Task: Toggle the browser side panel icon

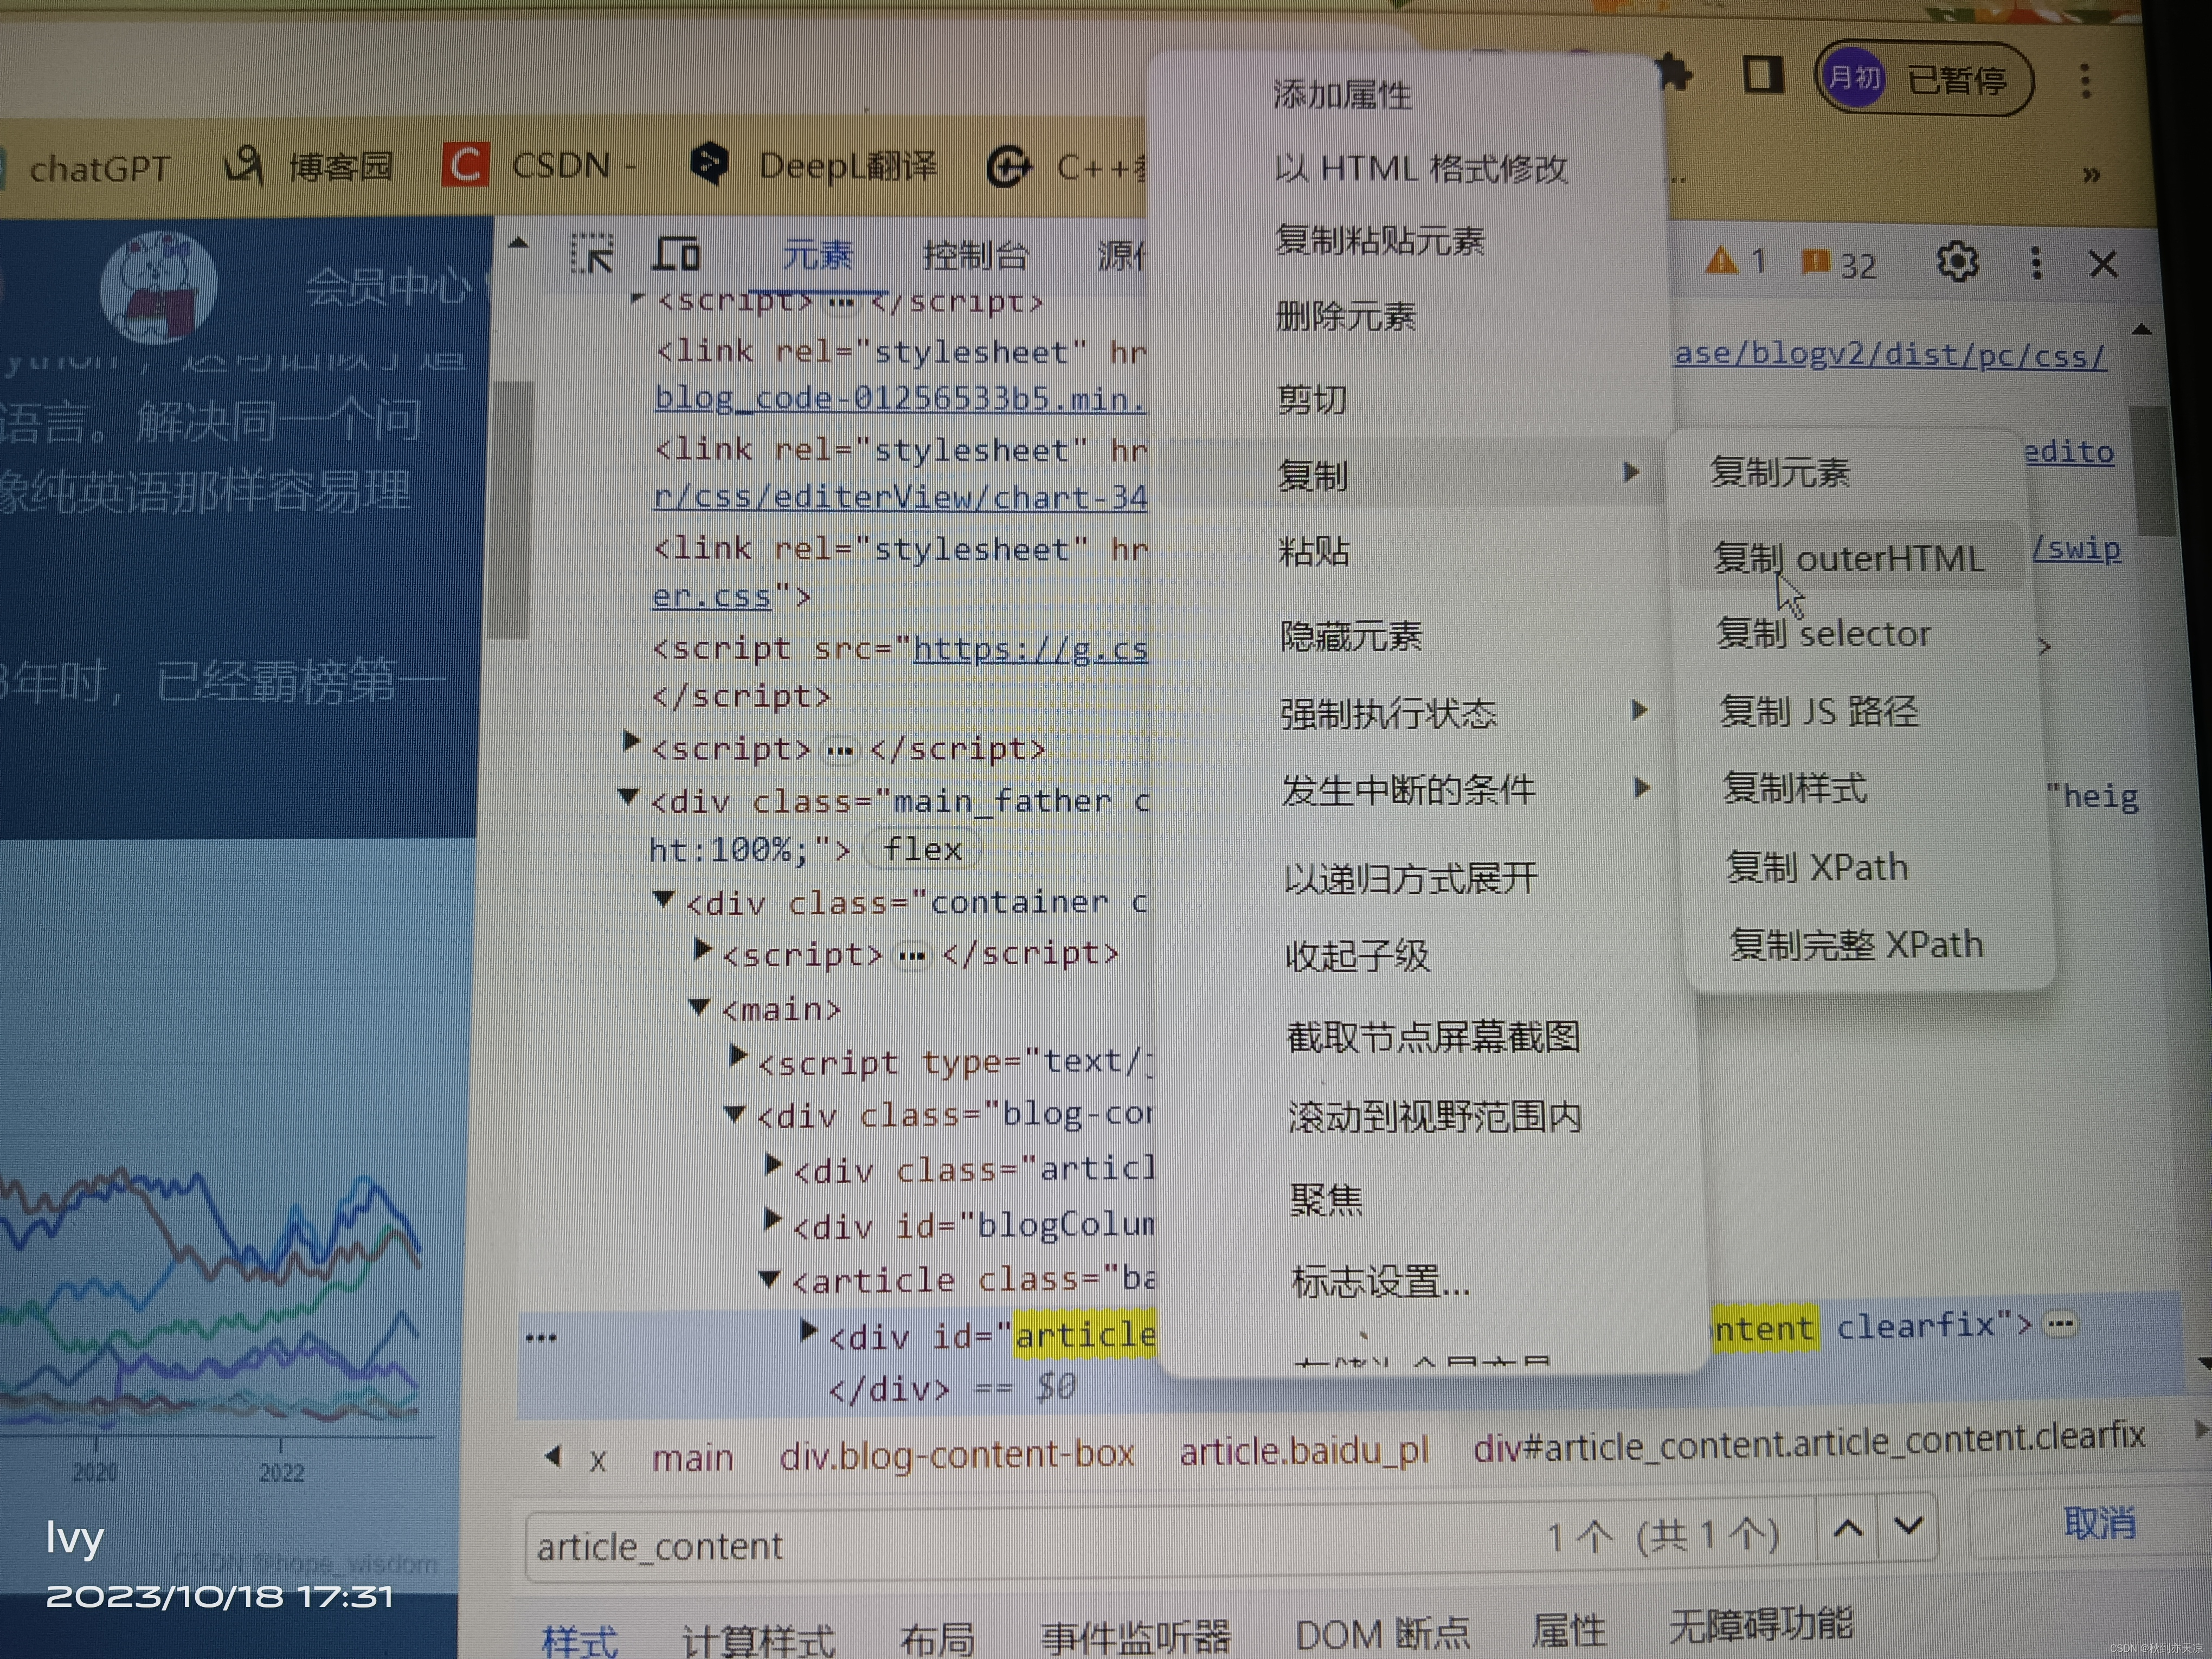Action: [x=1763, y=75]
